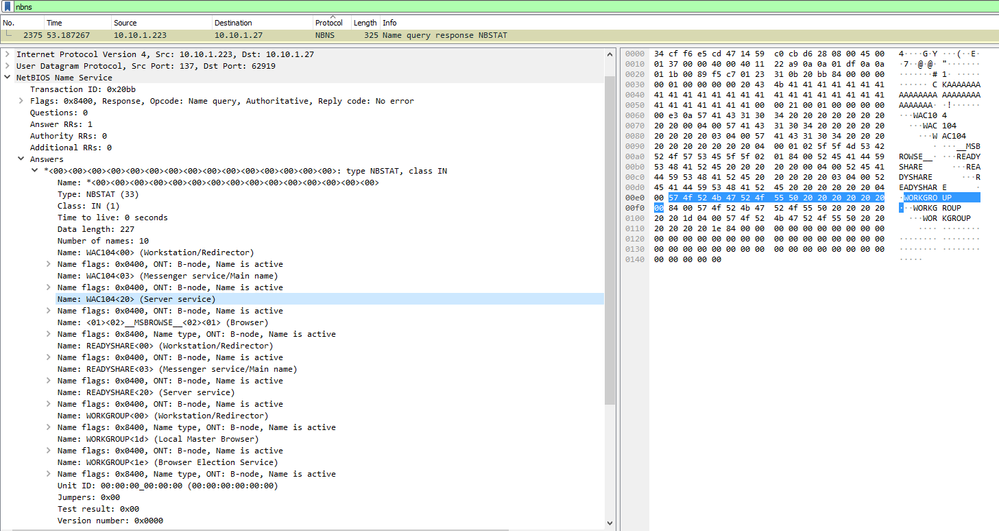Select Name: WORKGROUP<00> (Workstation/Redirector) row

point(162,415)
